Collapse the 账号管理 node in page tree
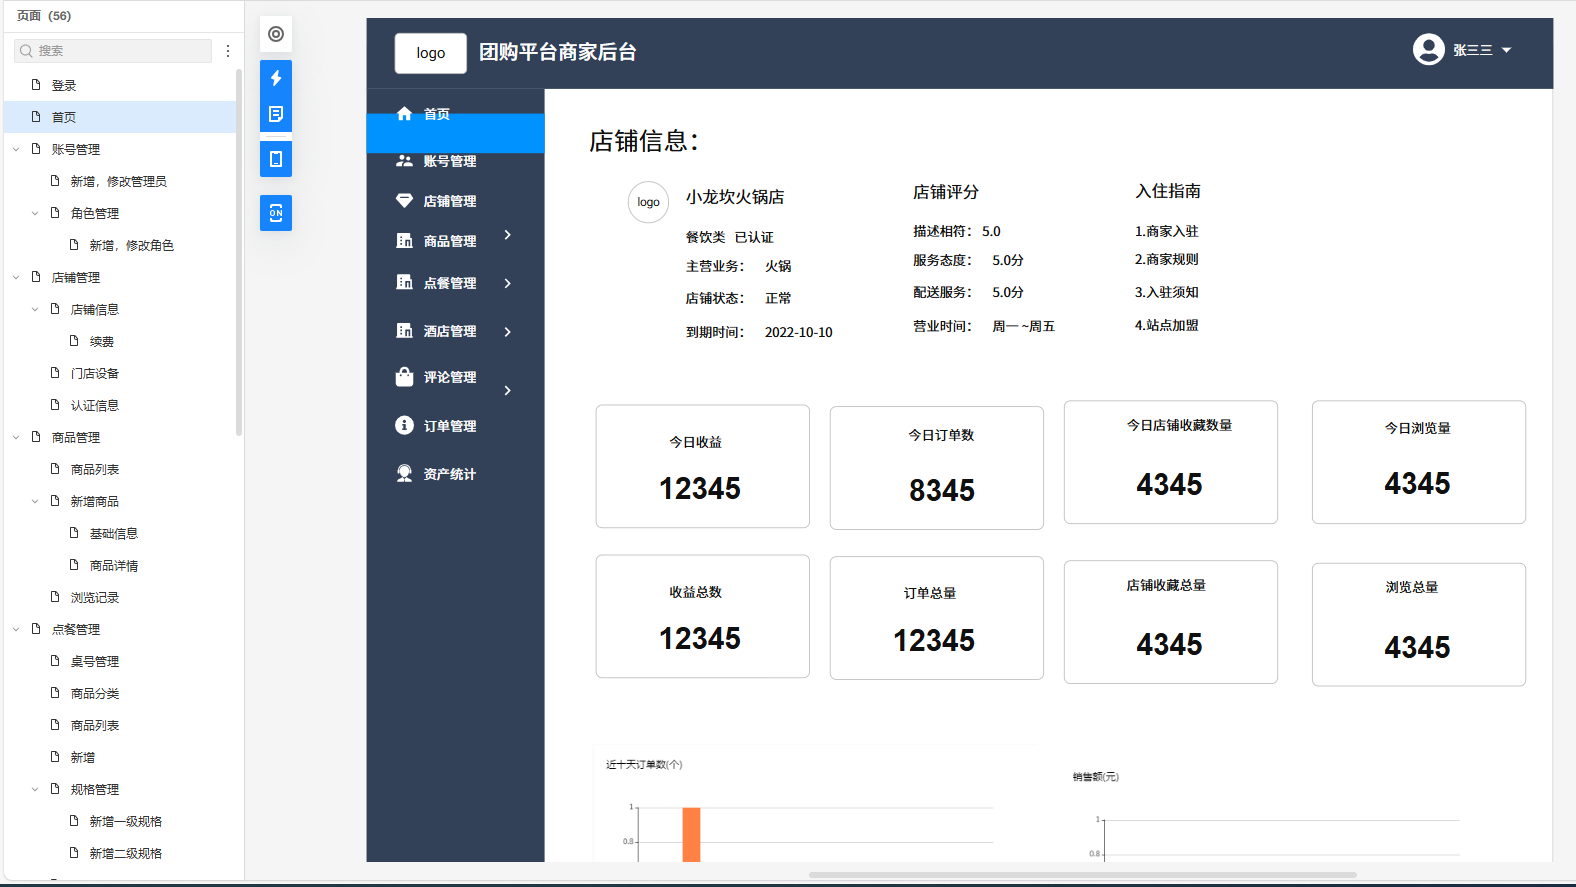1576x887 pixels. 16,149
